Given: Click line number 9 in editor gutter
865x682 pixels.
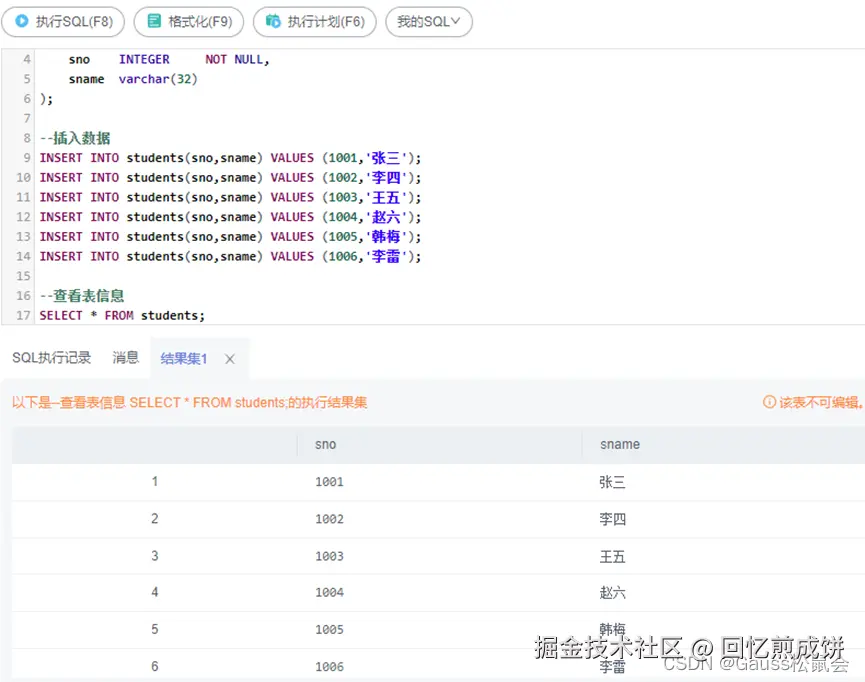Looking at the screenshot, I should 27,158.
